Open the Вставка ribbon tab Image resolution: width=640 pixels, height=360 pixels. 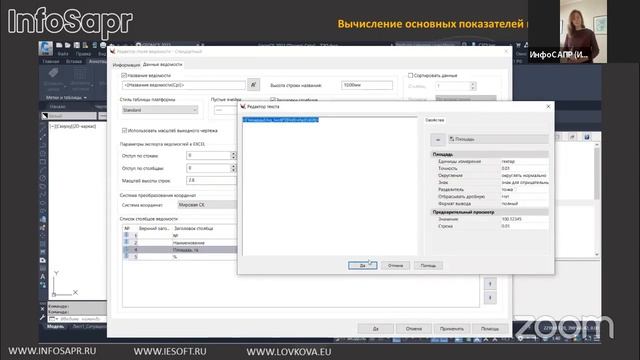(x=74, y=61)
